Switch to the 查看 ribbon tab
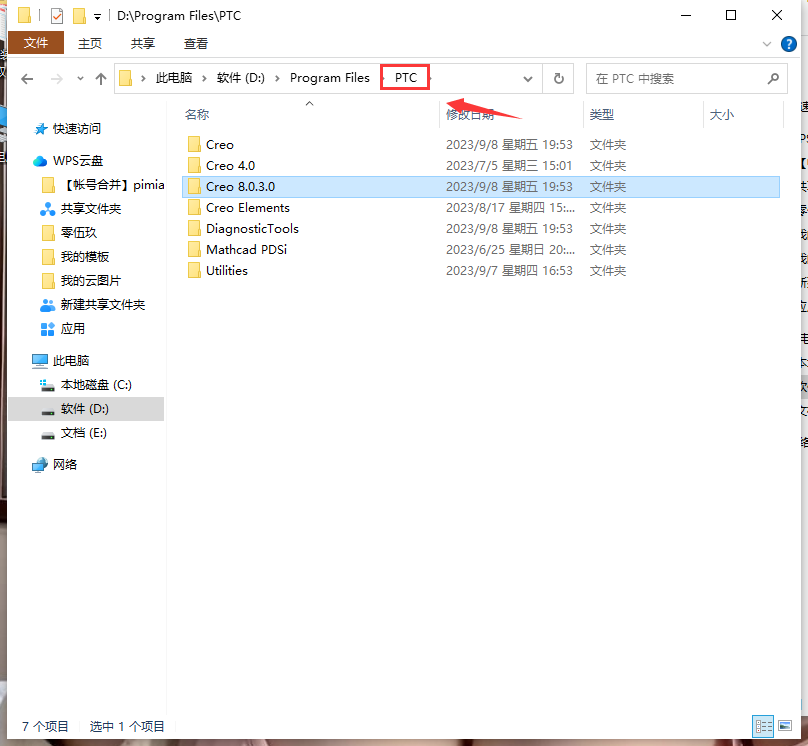808x746 pixels. (x=196, y=43)
